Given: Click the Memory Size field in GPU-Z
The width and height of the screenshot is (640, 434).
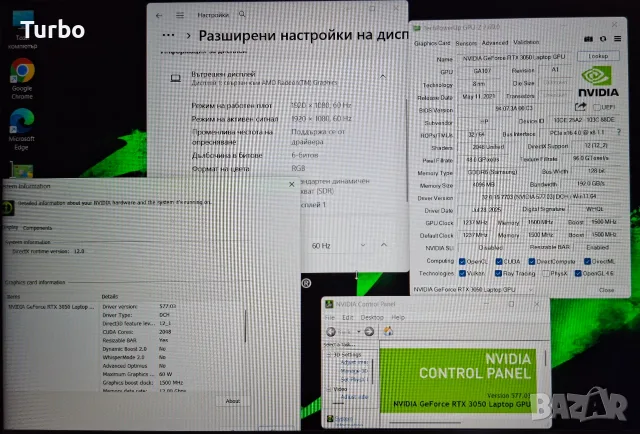Looking at the screenshot, I should click(483, 185).
